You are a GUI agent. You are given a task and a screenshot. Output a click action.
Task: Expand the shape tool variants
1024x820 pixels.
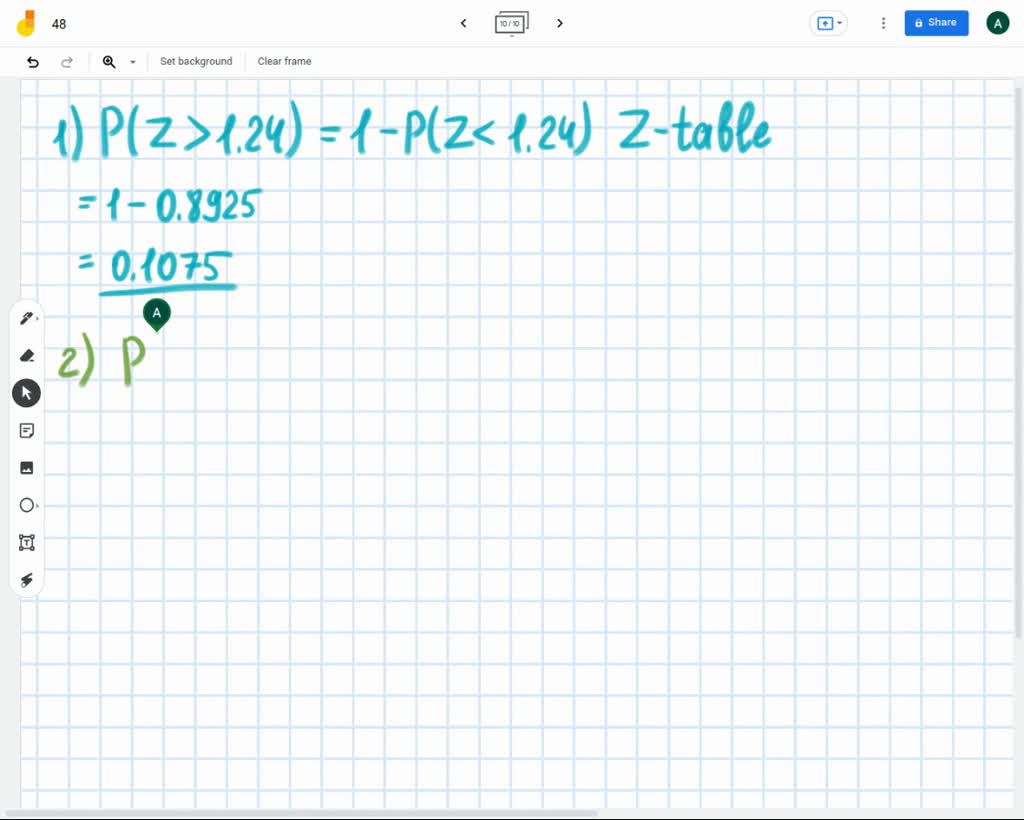(37, 505)
